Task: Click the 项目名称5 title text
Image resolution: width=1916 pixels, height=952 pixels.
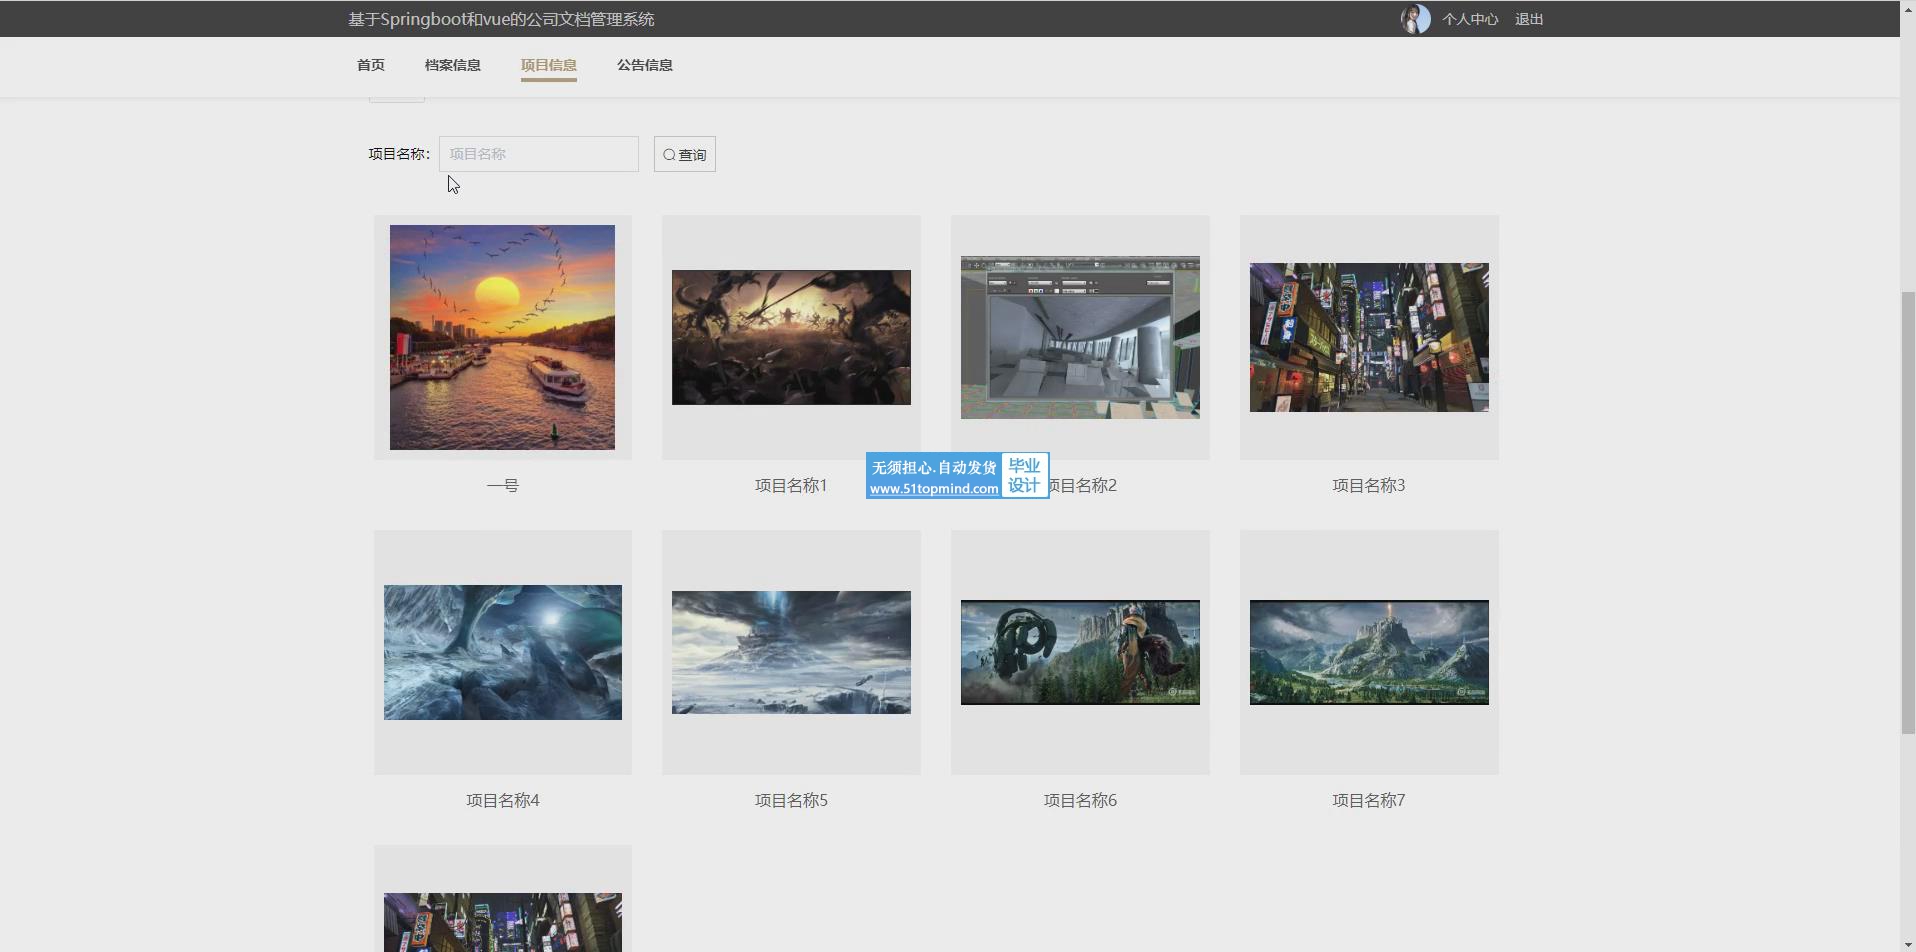Action: coord(791,800)
